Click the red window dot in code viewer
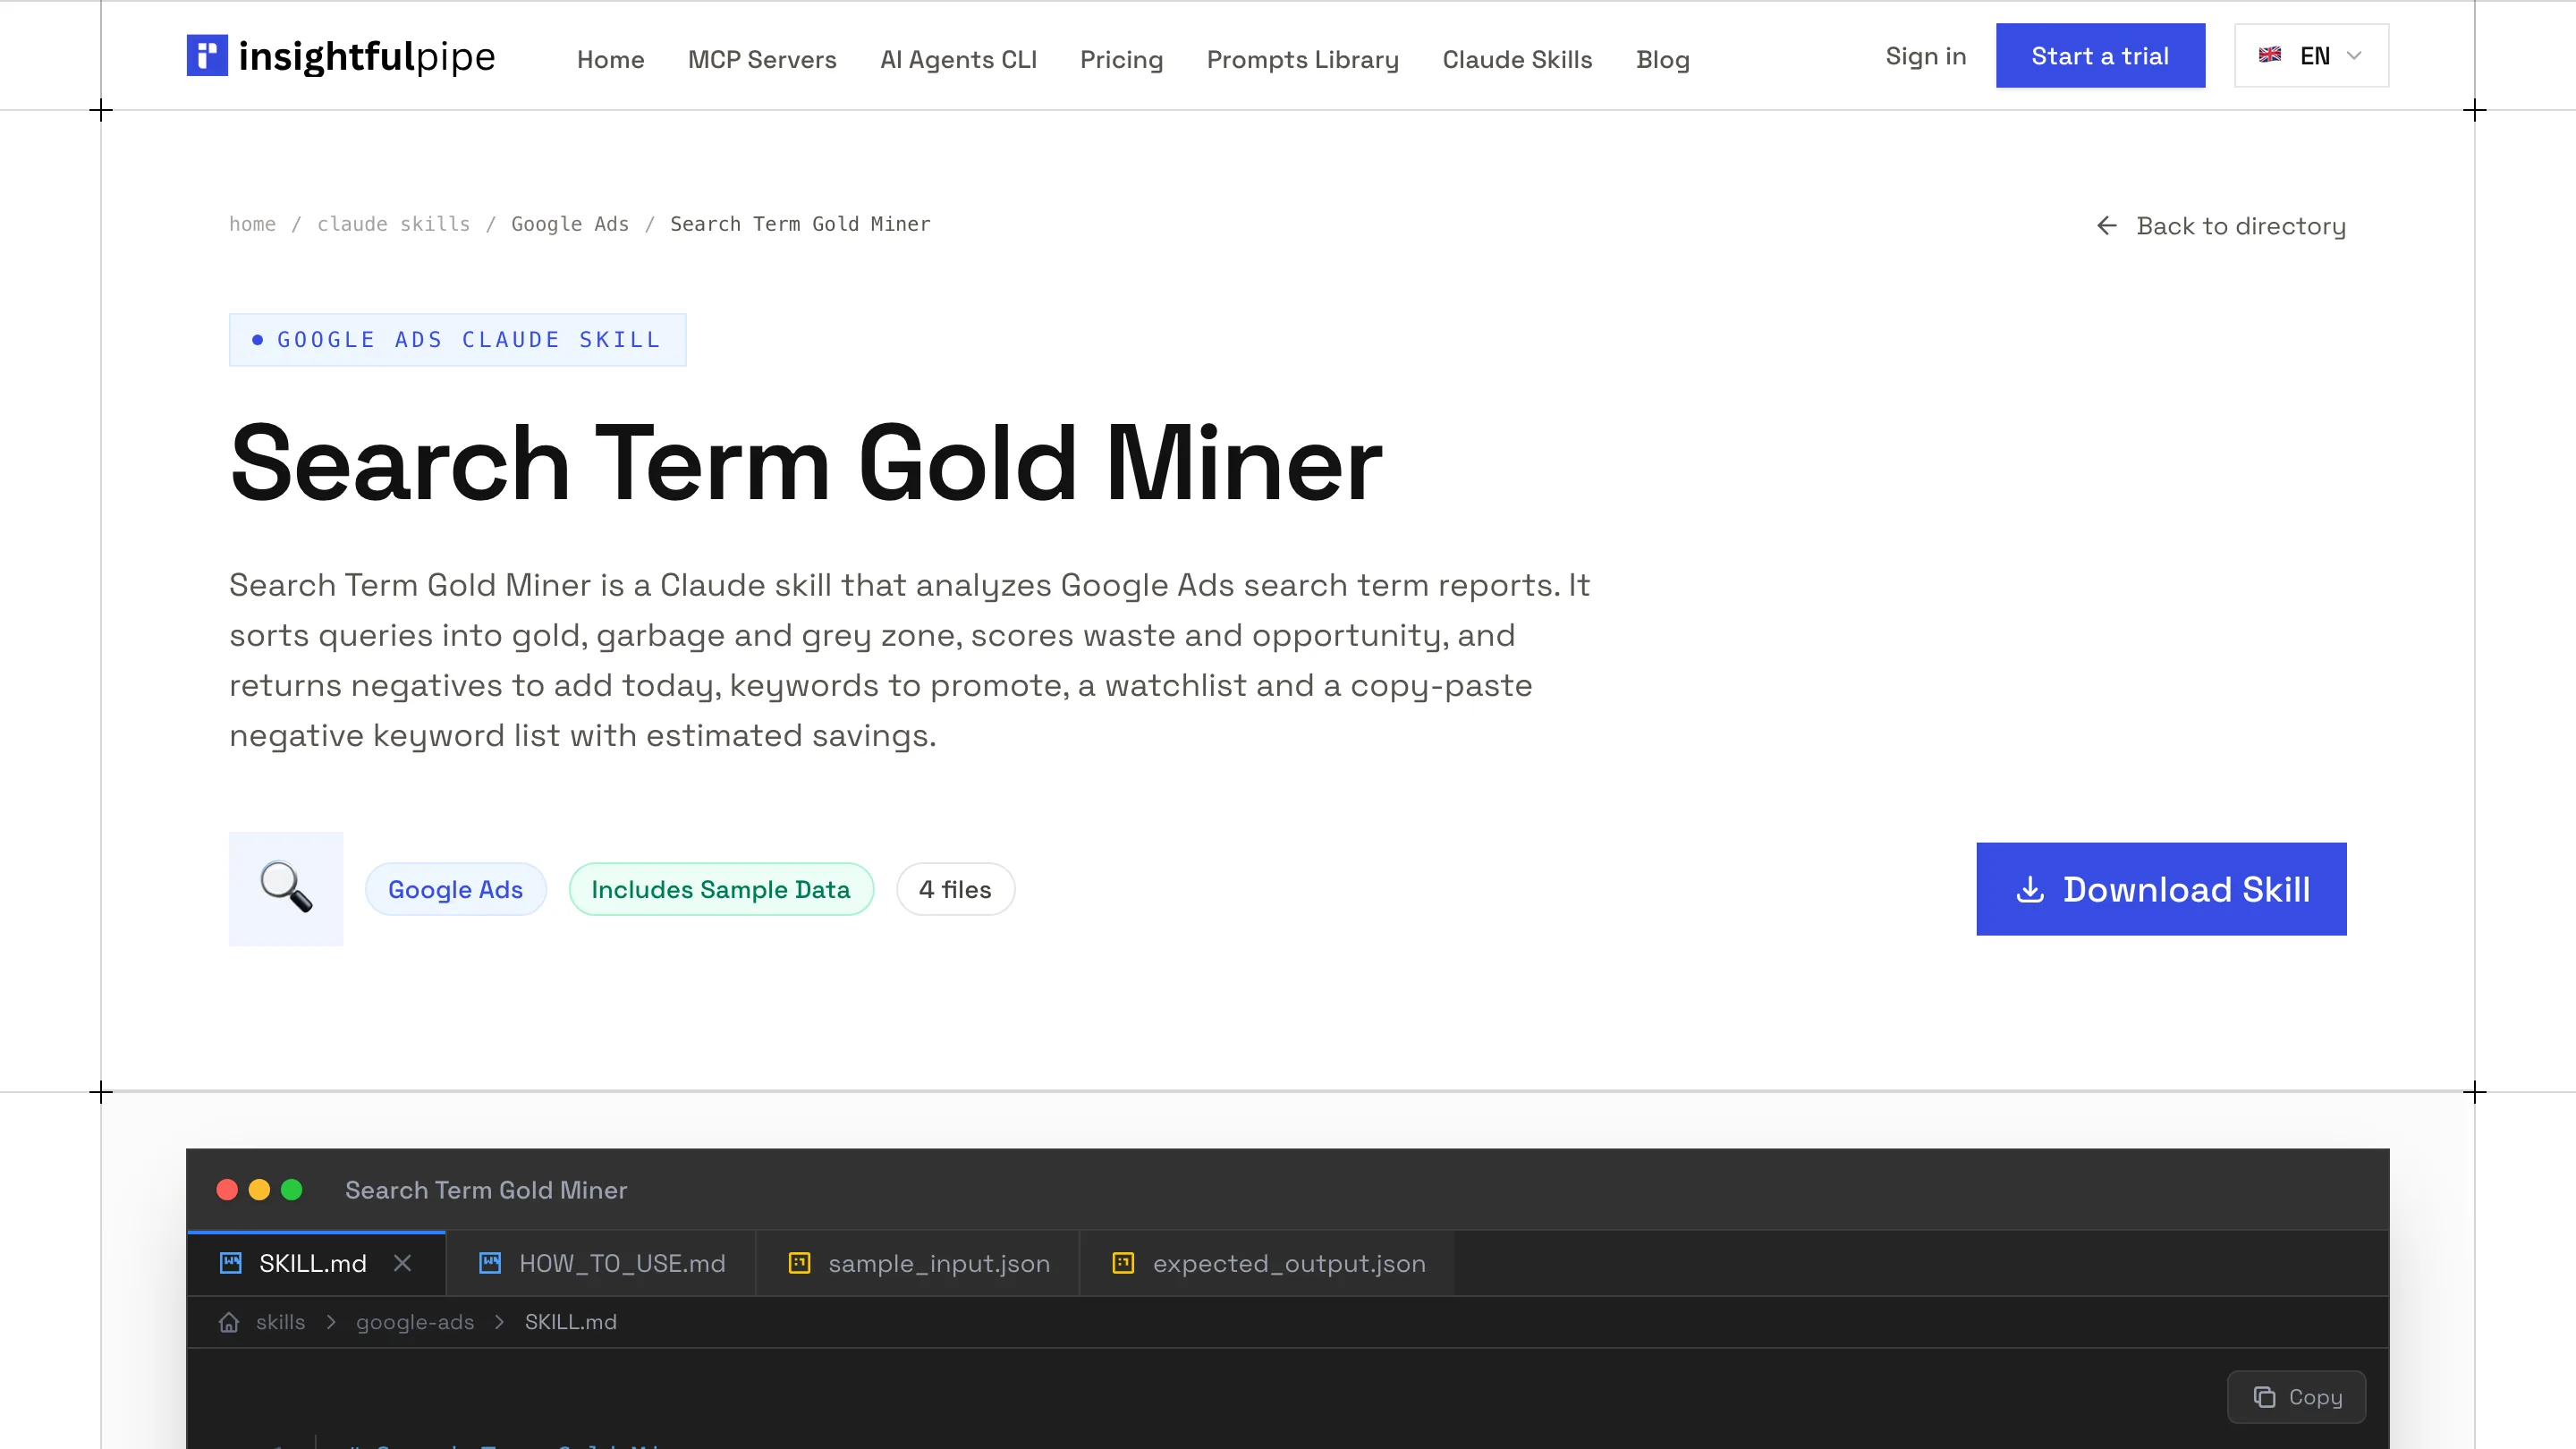This screenshot has width=2576, height=1449. click(x=227, y=1189)
